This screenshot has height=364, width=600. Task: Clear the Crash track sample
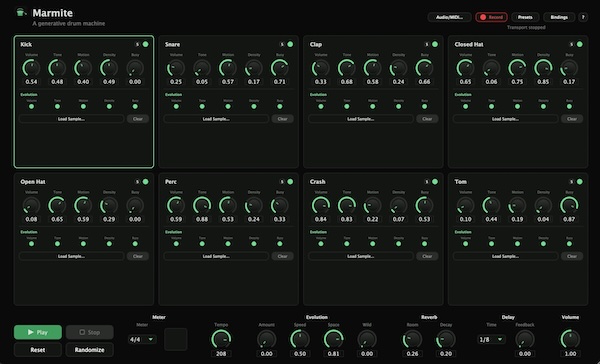tap(427, 256)
